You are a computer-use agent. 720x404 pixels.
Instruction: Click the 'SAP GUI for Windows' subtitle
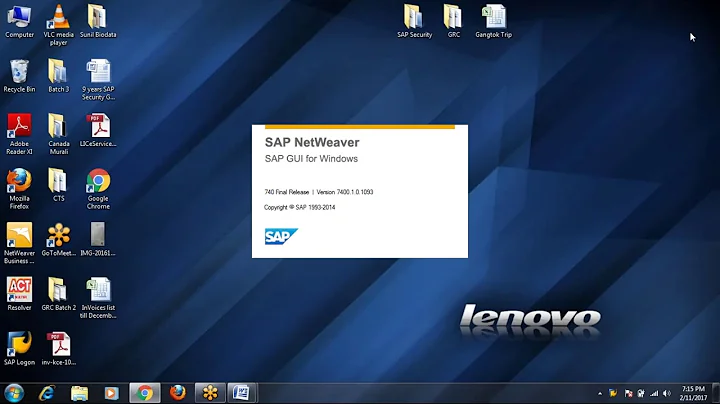[x=311, y=159]
